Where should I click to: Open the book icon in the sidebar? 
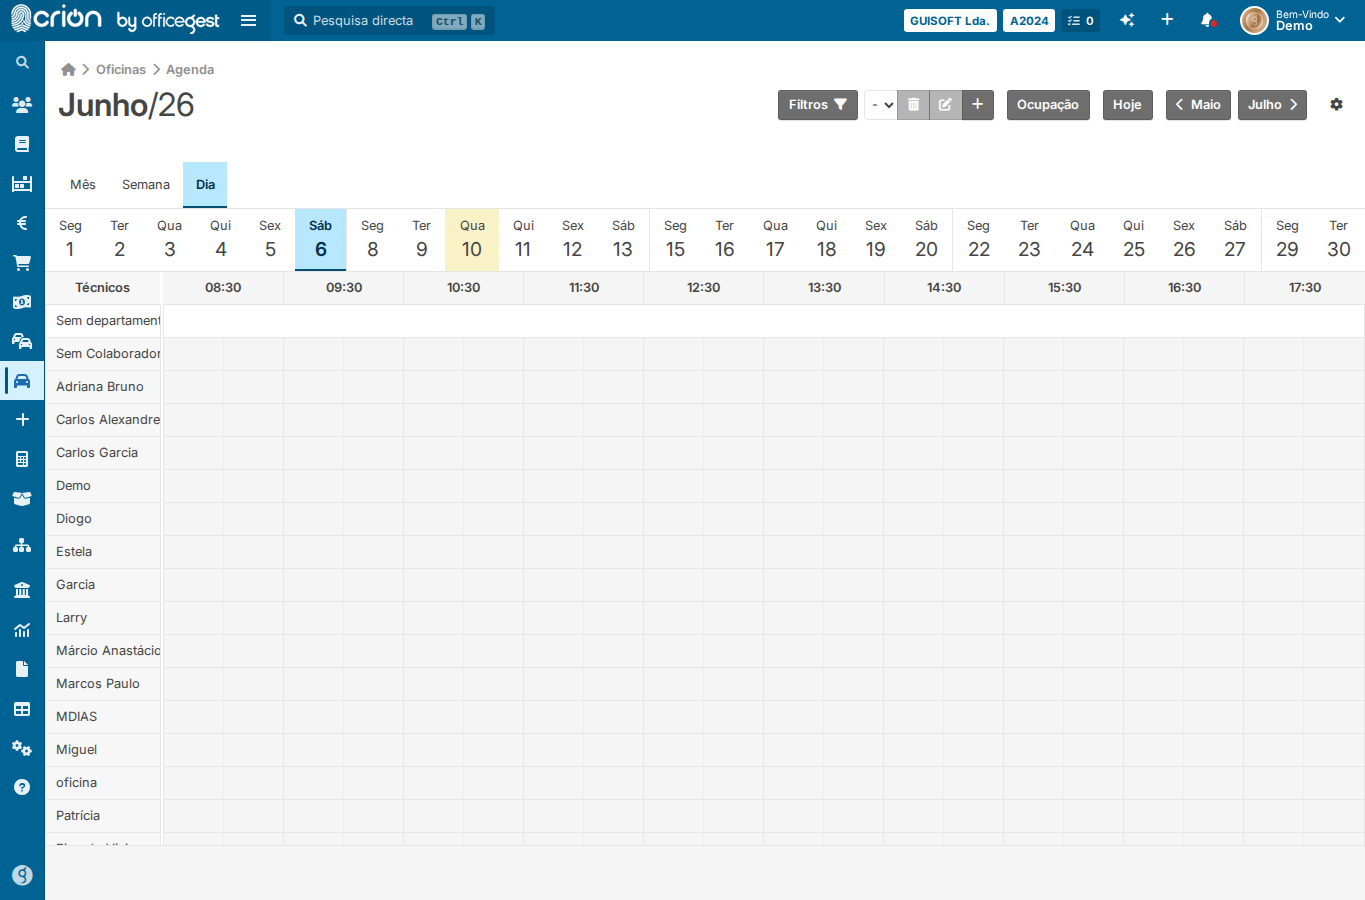click(x=22, y=144)
